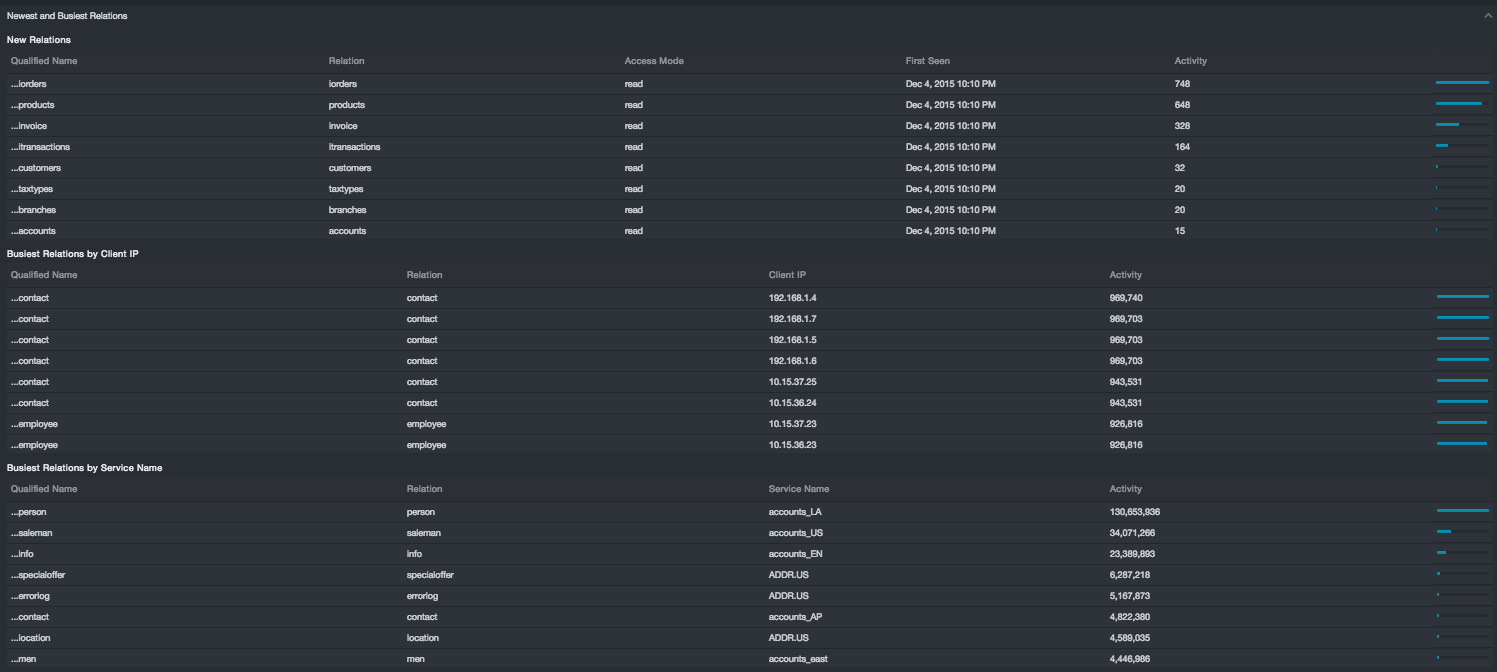Viewport: 1497px width, 672px height.
Task: Click the Activity header in New Relations
Action: pyautogui.click(x=1190, y=61)
